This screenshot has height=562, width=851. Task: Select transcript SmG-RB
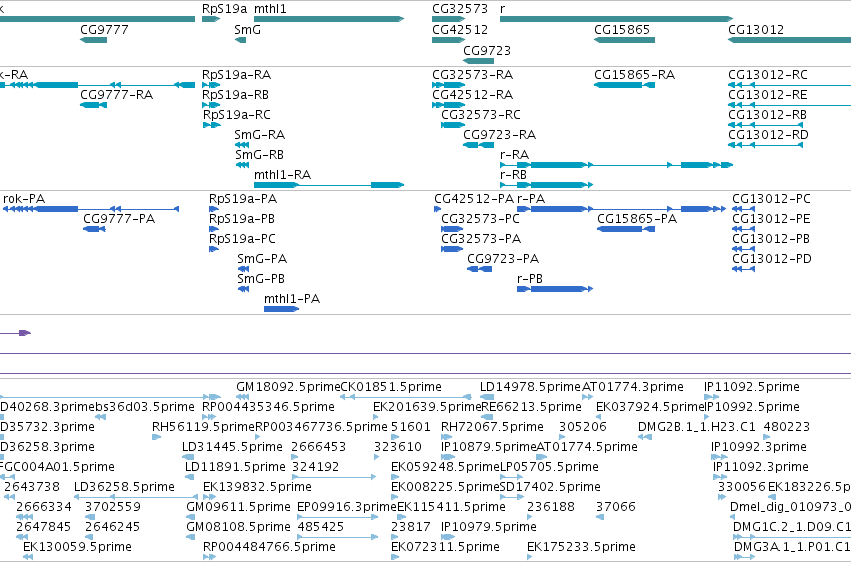tap(242, 165)
